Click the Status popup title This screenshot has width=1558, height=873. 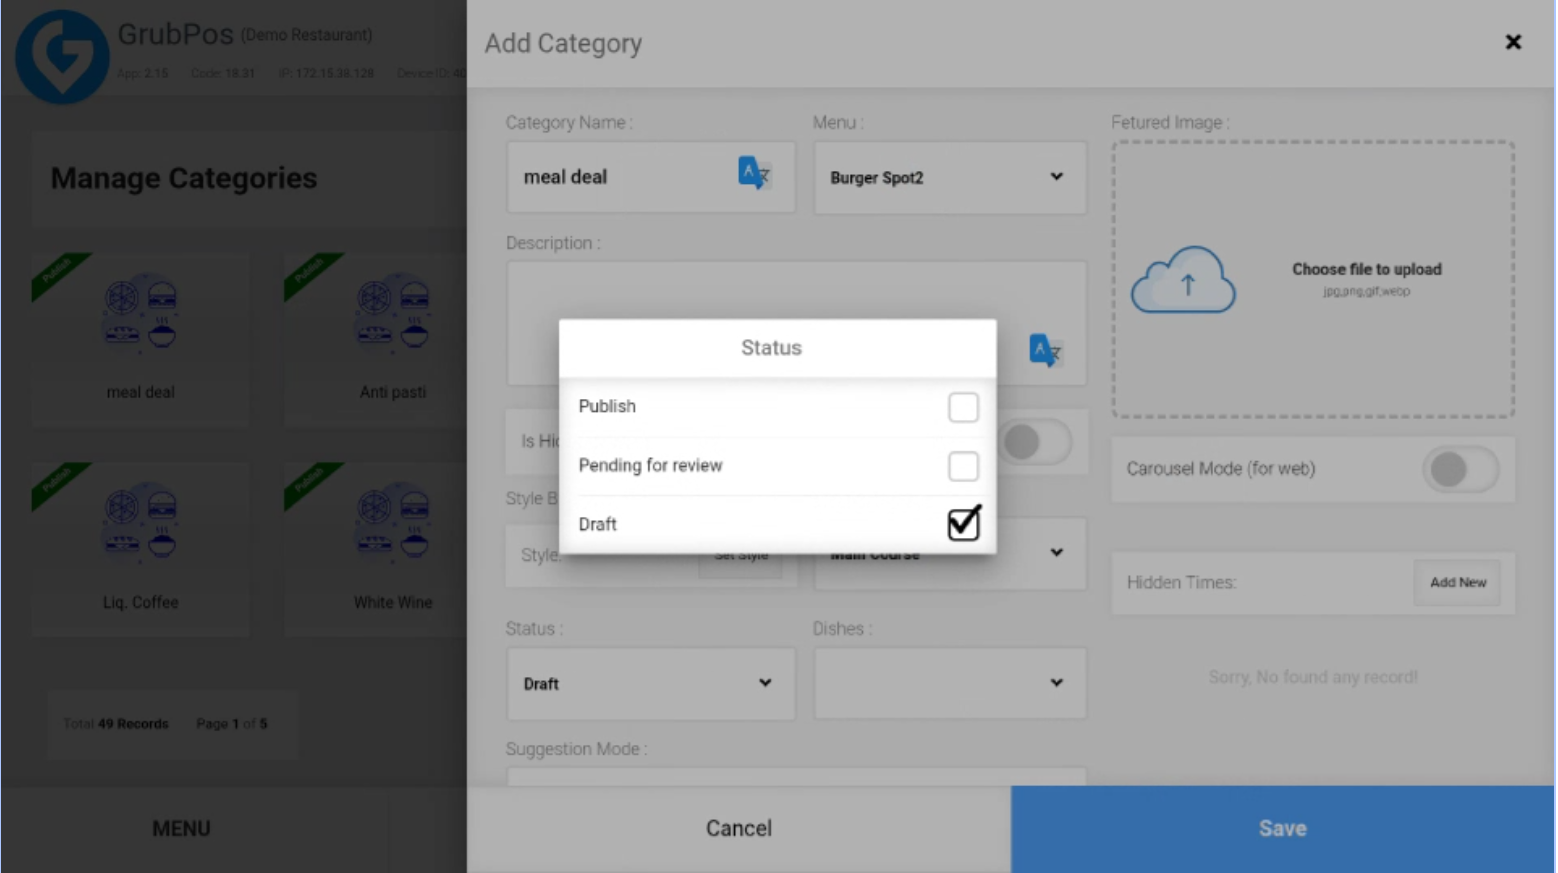[x=771, y=348]
